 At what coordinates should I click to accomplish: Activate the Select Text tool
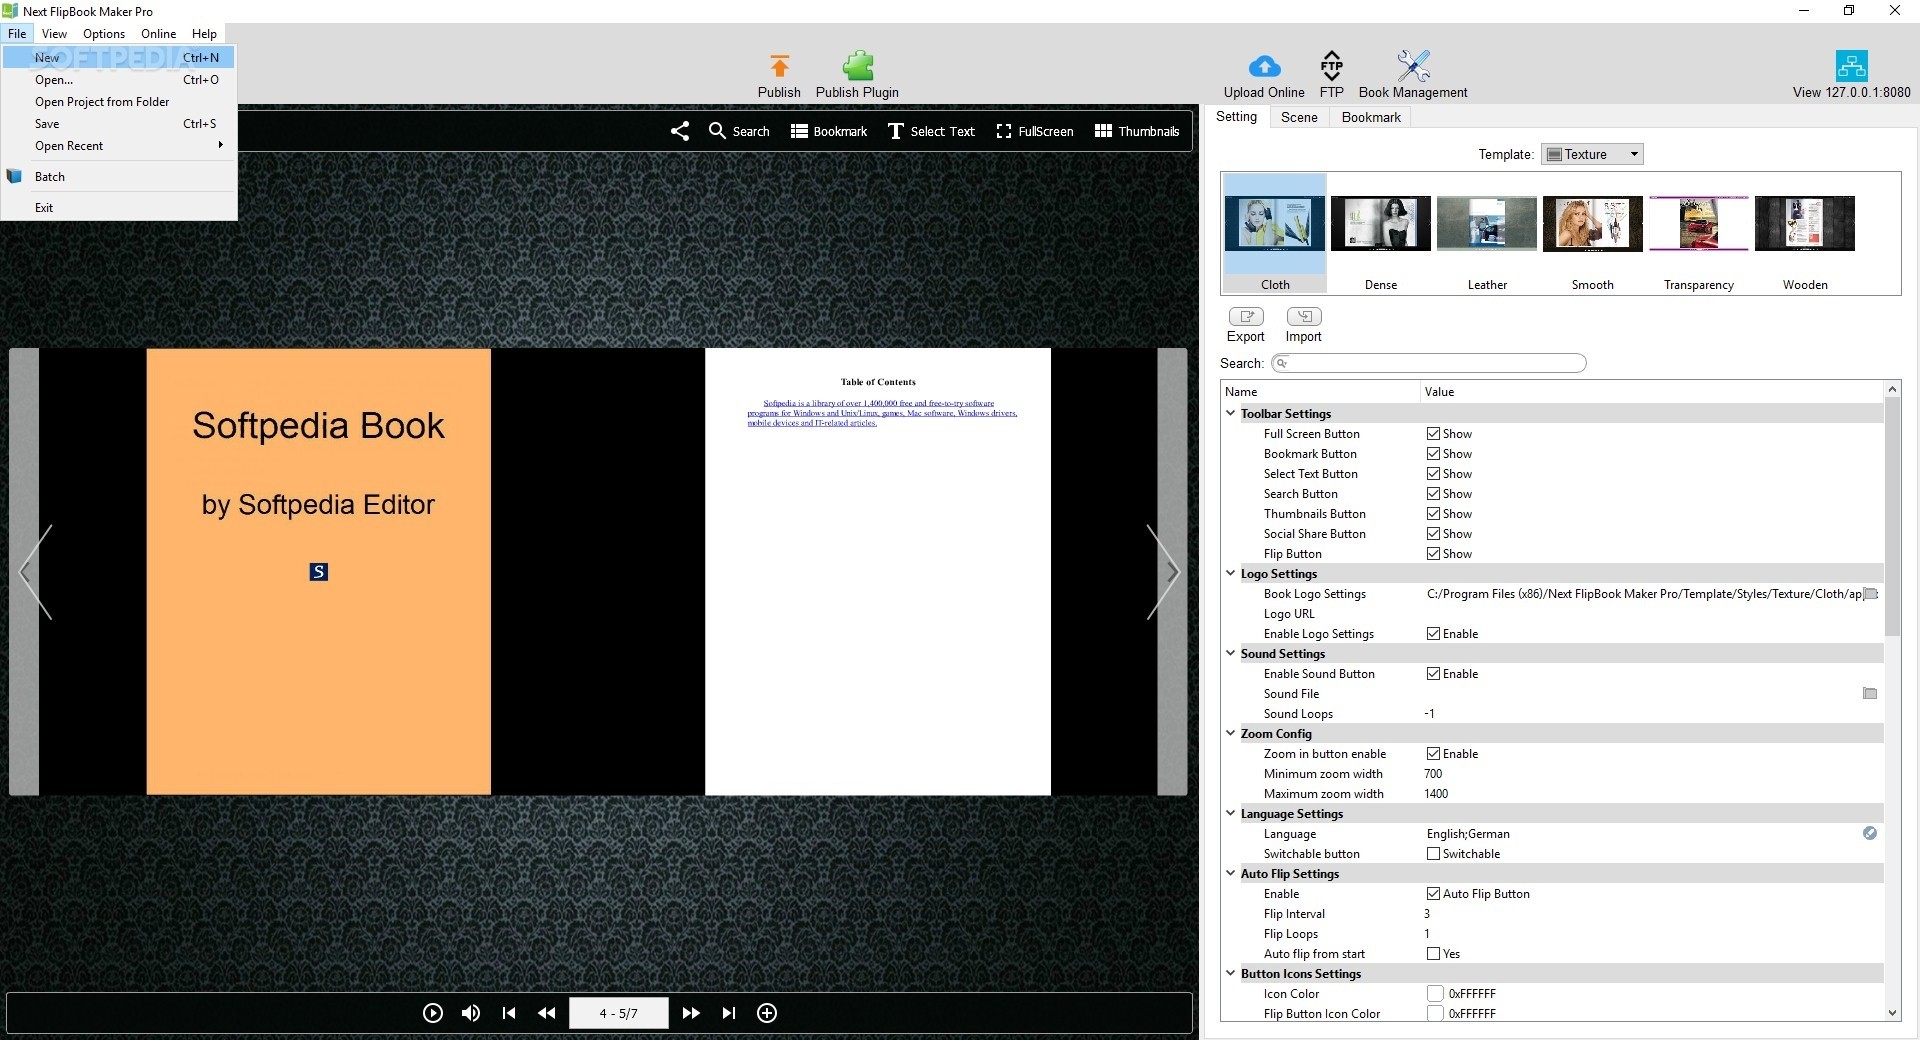(931, 131)
